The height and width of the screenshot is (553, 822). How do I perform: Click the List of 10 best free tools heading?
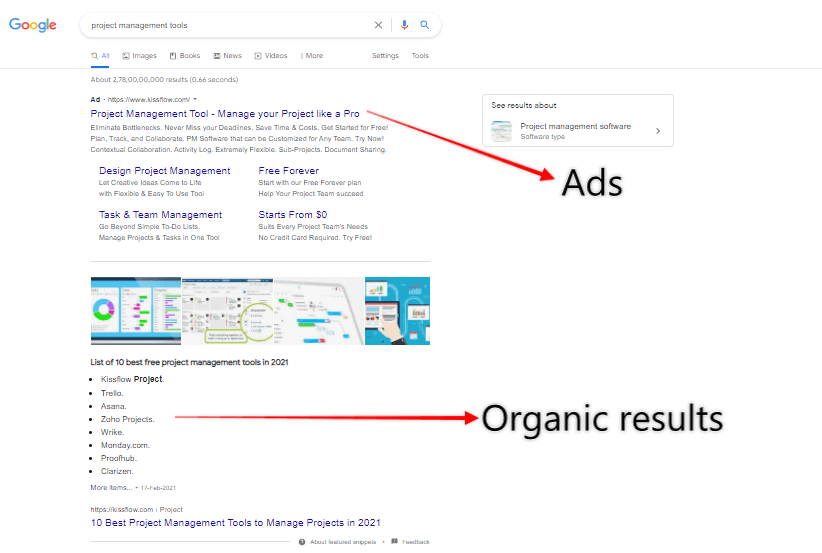(x=189, y=362)
